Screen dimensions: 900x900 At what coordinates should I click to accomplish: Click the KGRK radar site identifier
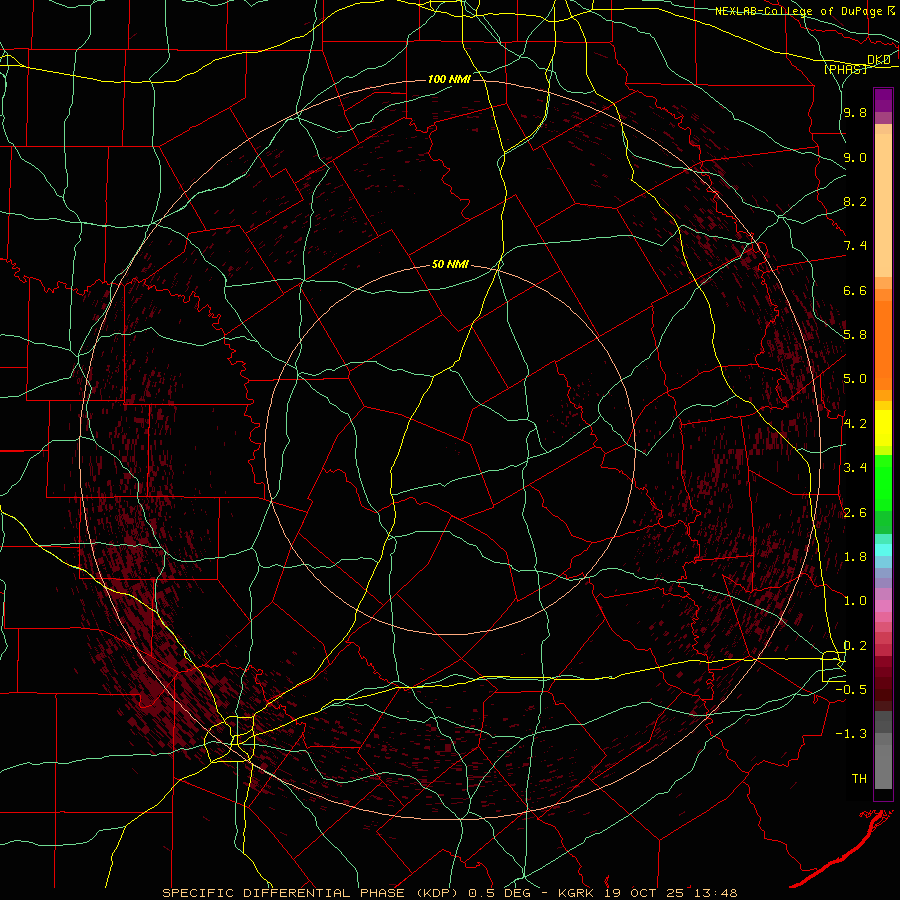576,893
